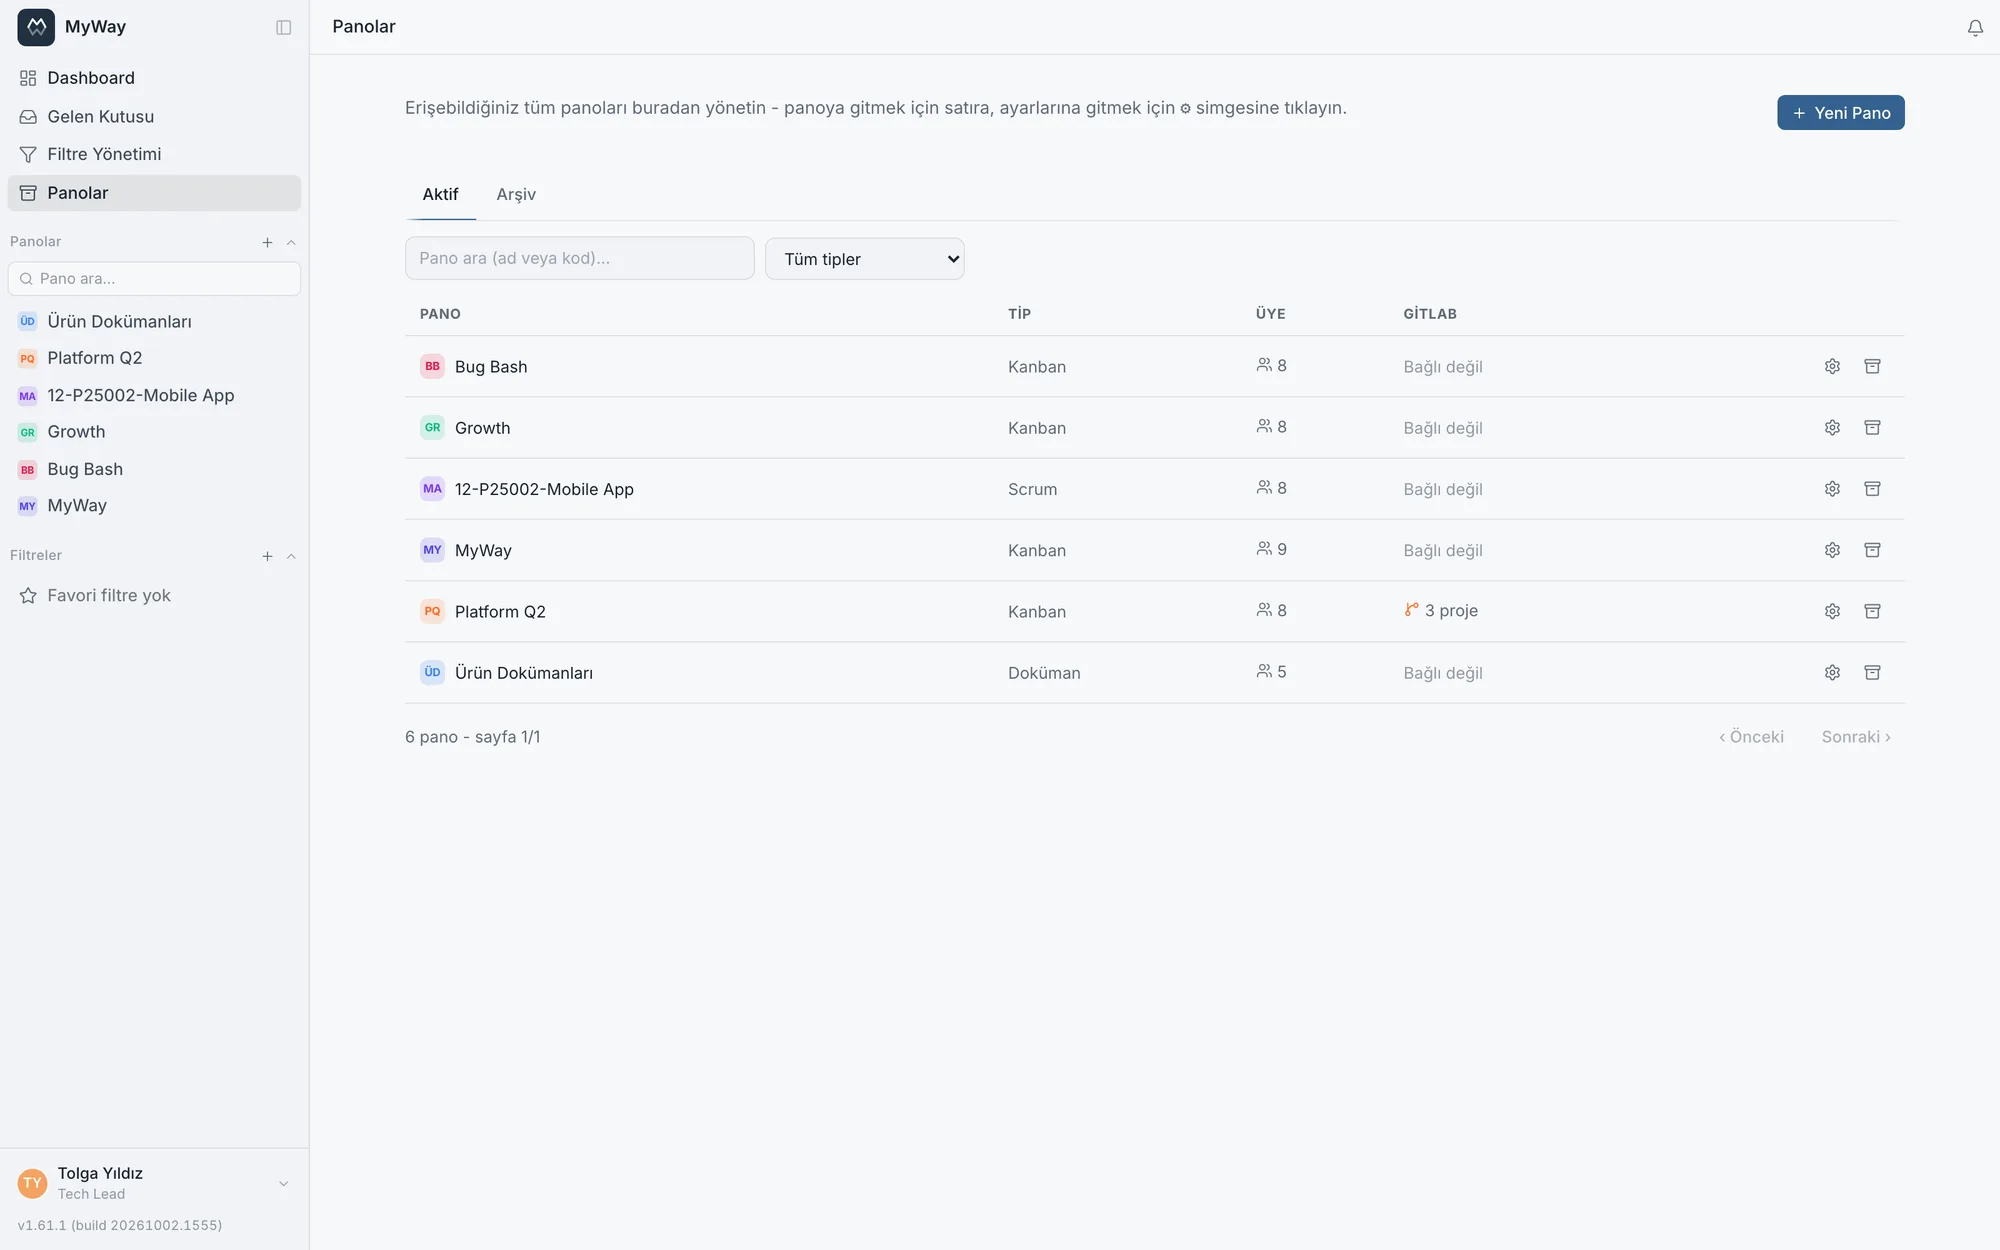Image resolution: width=2000 pixels, height=1250 pixels.
Task: Open Filtre Yönetimi in sidebar
Action: pyautogui.click(x=154, y=154)
